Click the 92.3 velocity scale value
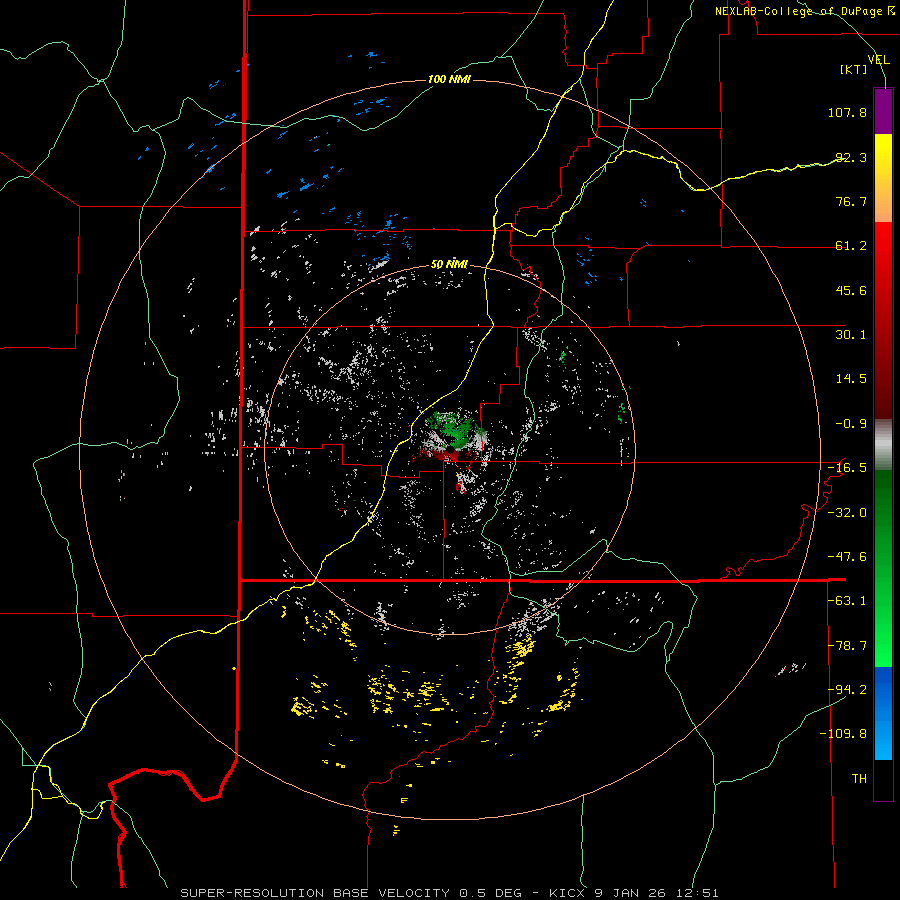The height and width of the screenshot is (900, 900). pyautogui.click(x=851, y=157)
